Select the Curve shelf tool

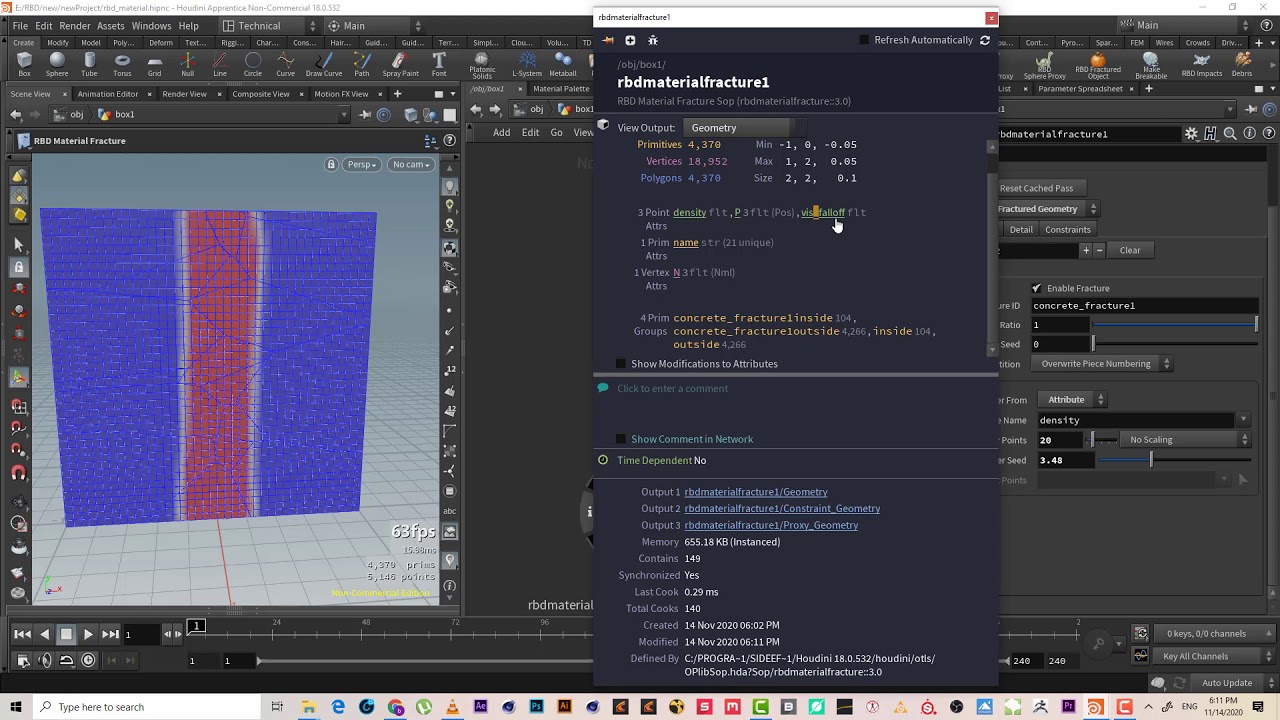(285, 66)
